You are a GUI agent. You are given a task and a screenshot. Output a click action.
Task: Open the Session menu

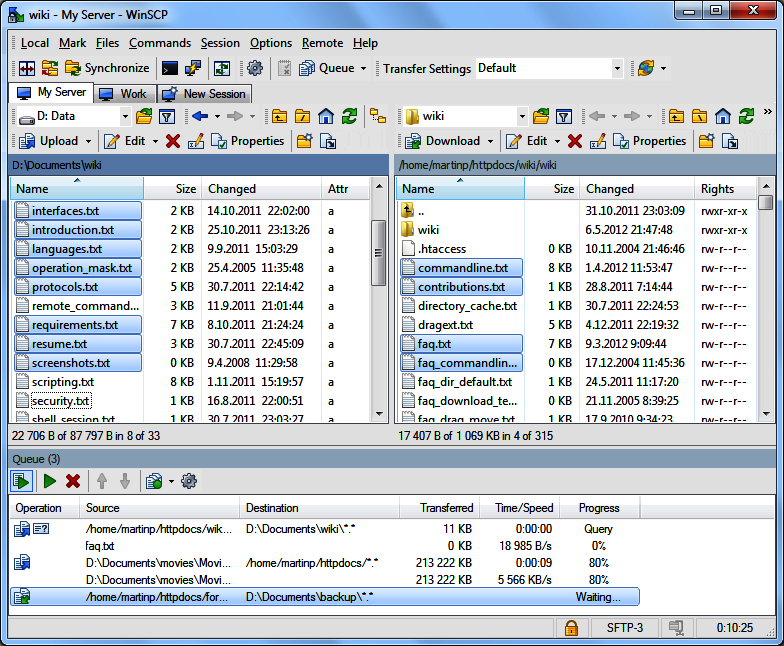[220, 43]
